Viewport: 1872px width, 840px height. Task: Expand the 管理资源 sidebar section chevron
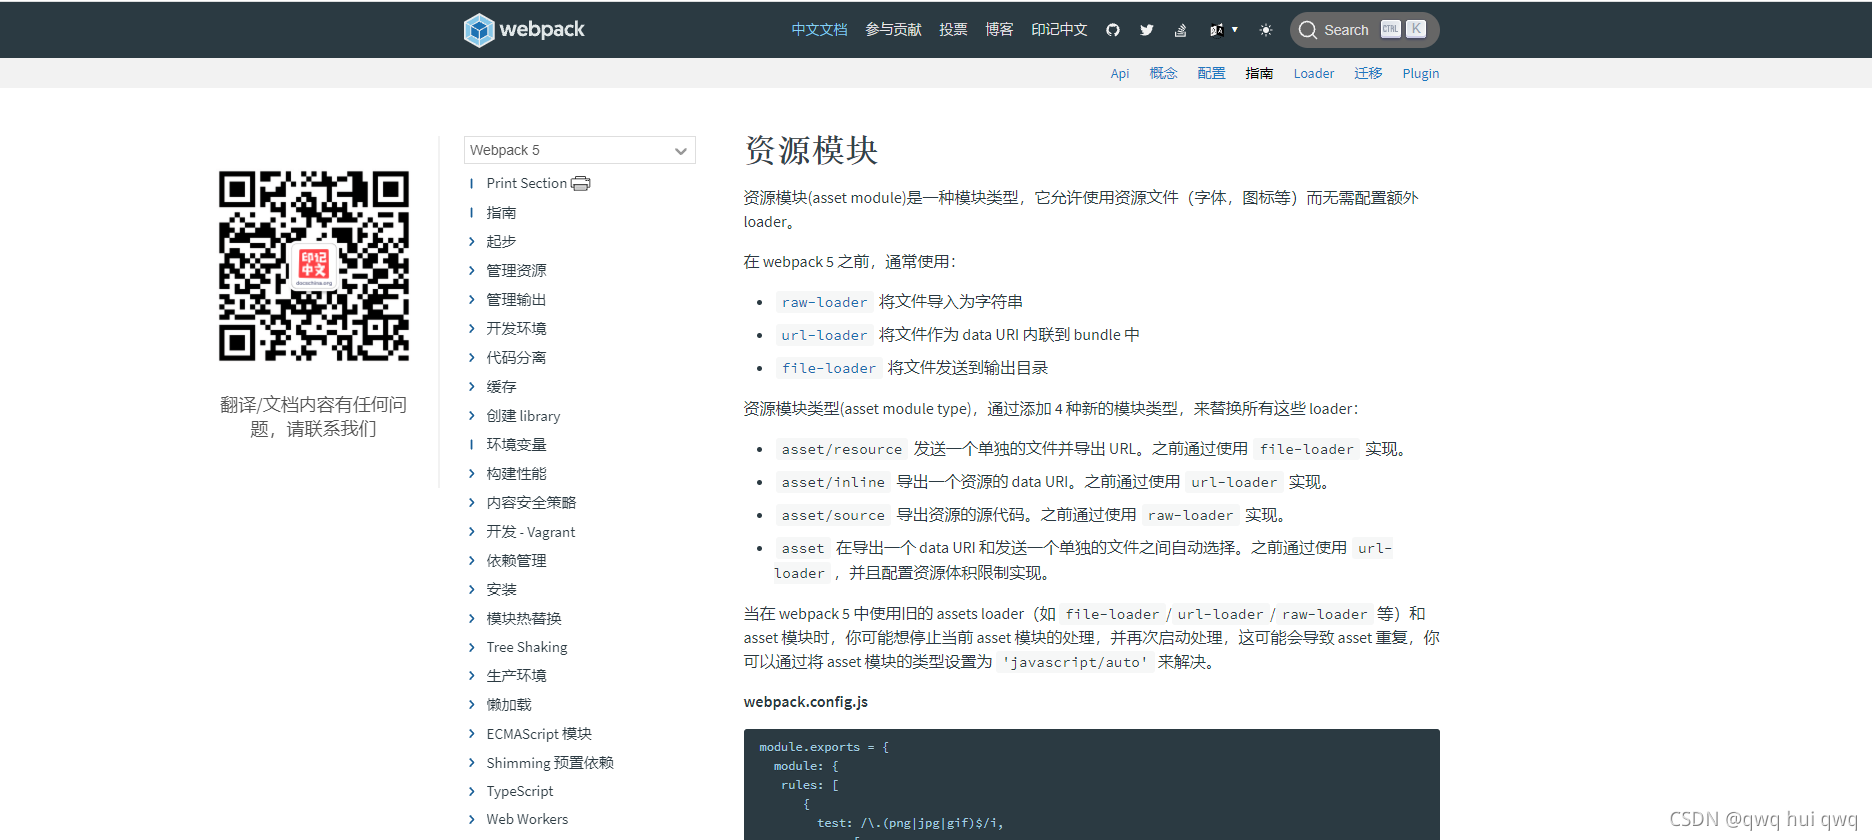click(472, 270)
